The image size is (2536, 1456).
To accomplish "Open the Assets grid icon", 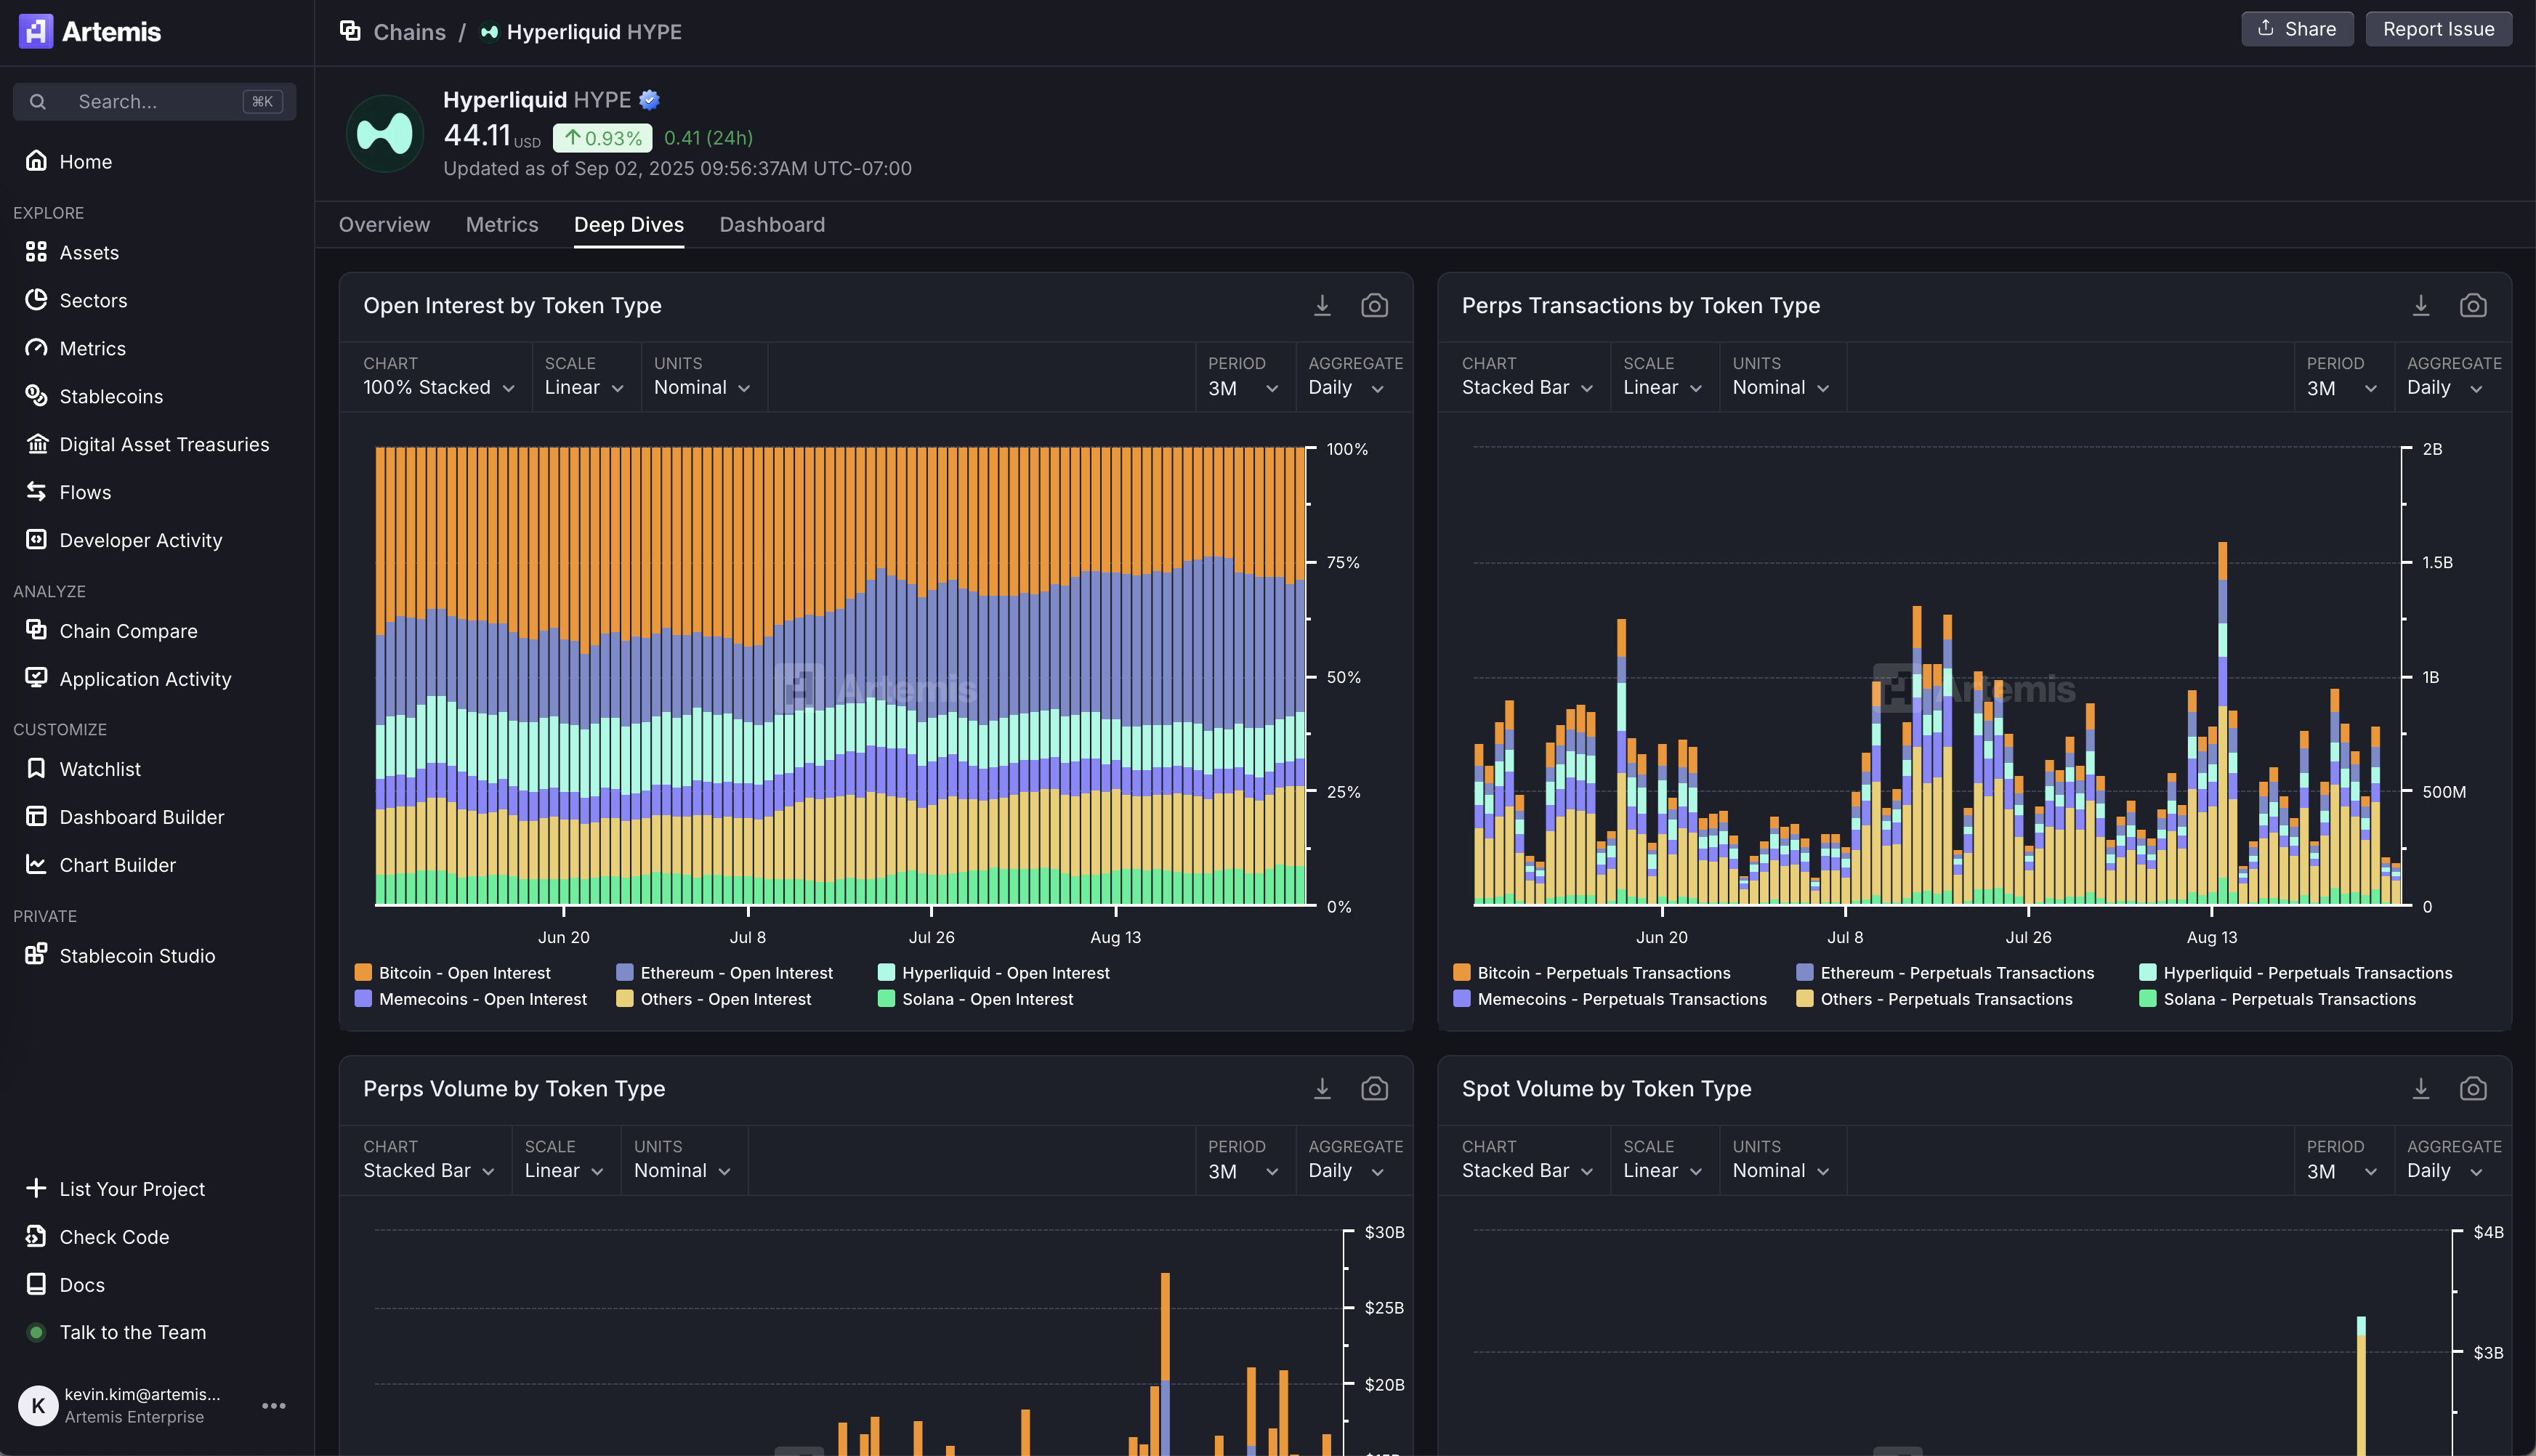I will (x=36, y=252).
